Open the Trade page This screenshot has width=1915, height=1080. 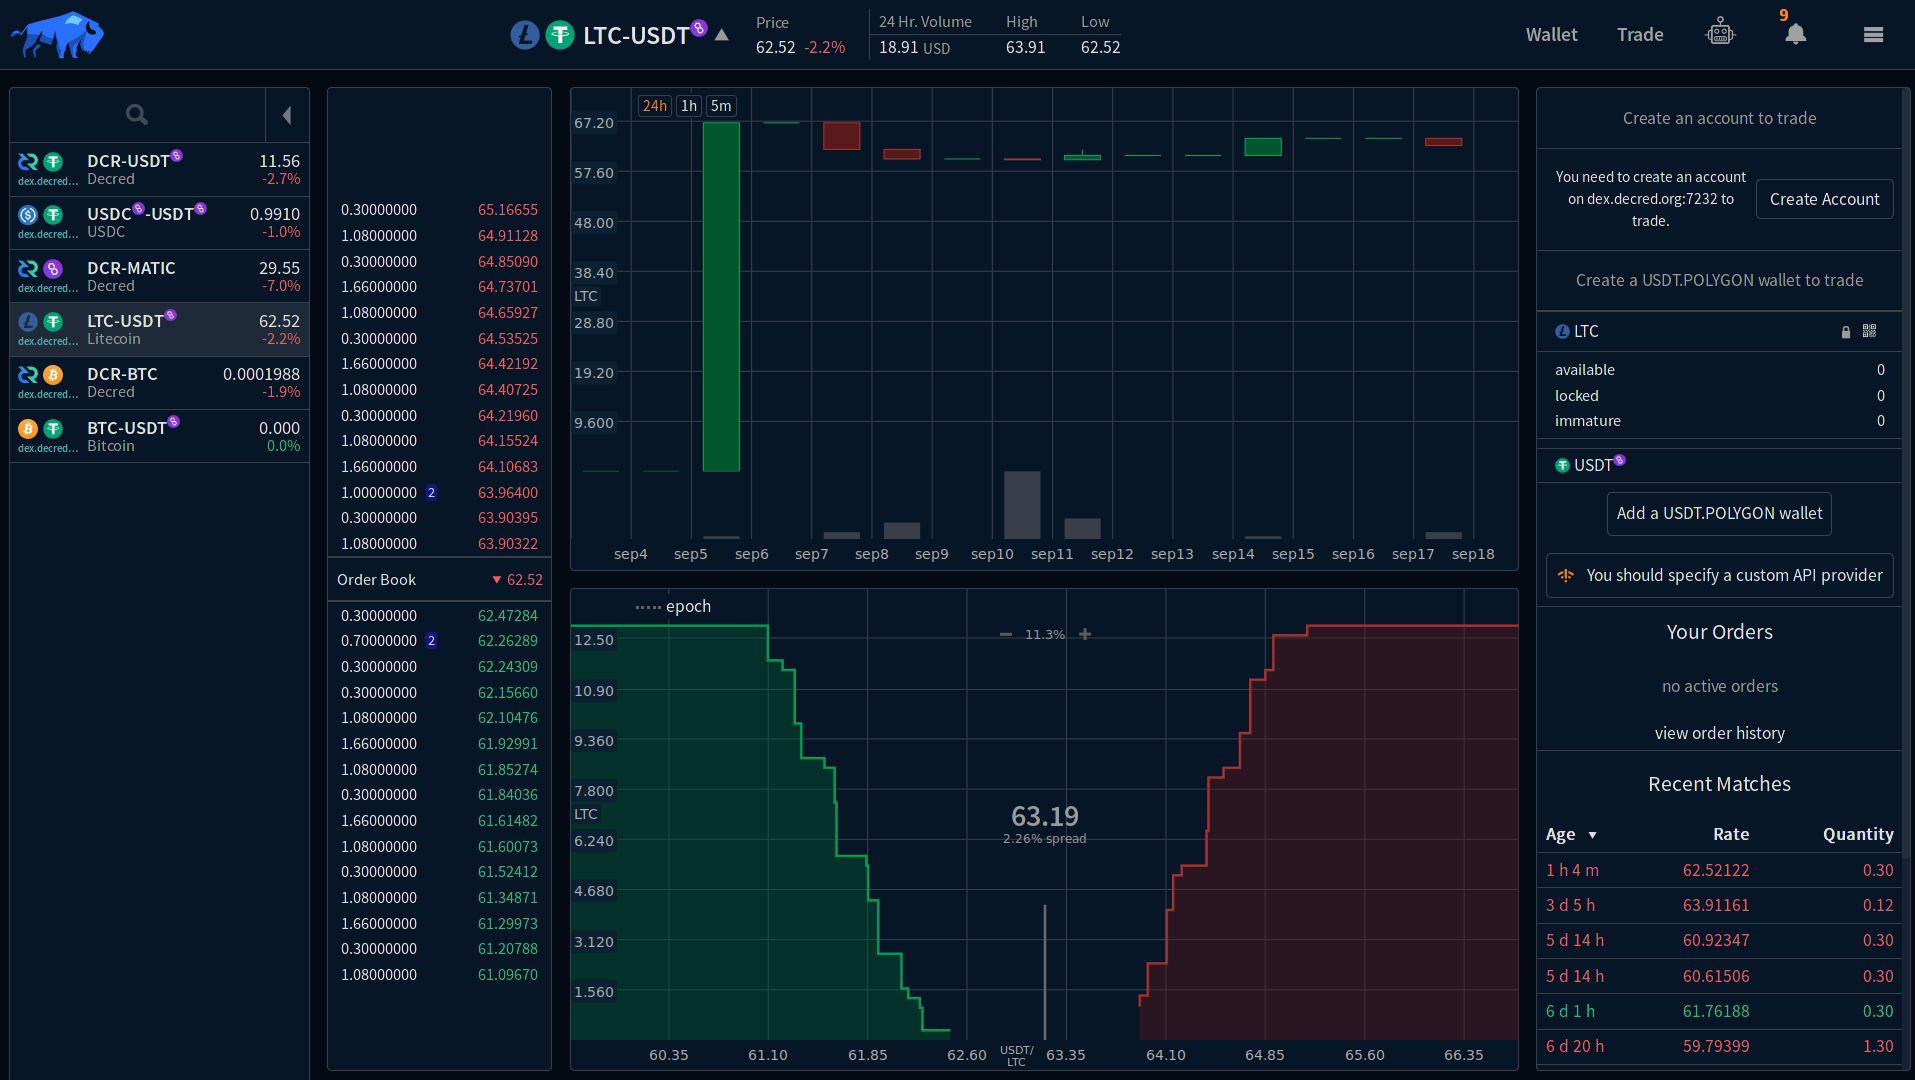click(x=1640, y=35)
